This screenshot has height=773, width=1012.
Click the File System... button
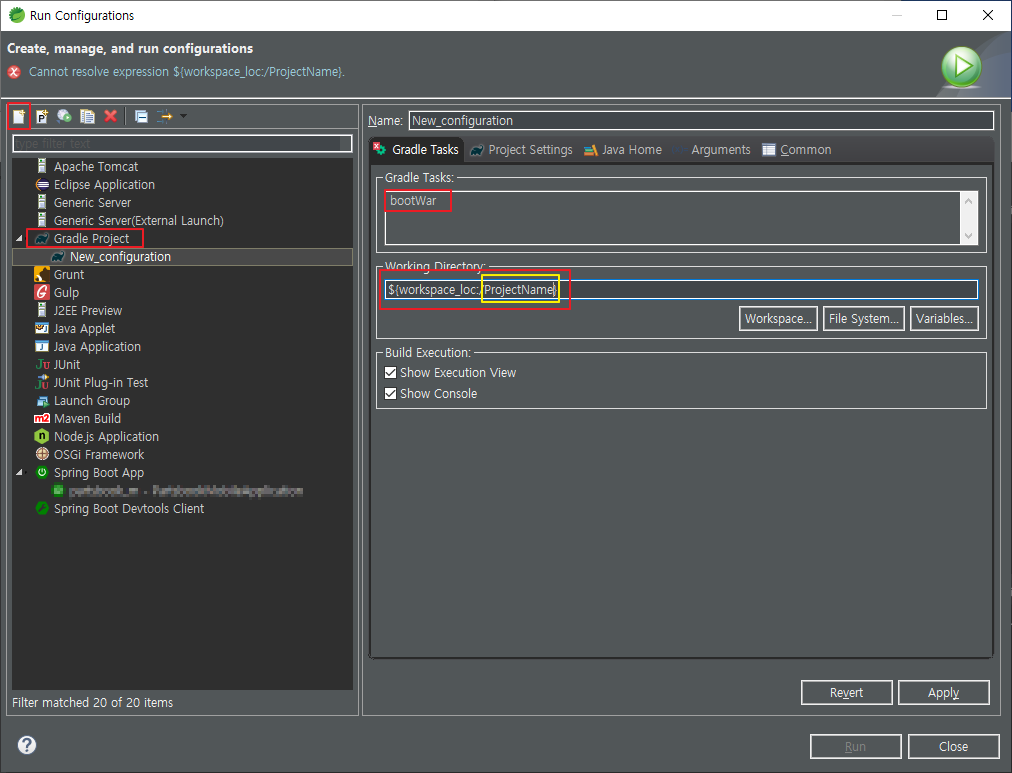(x=864, y=319)
